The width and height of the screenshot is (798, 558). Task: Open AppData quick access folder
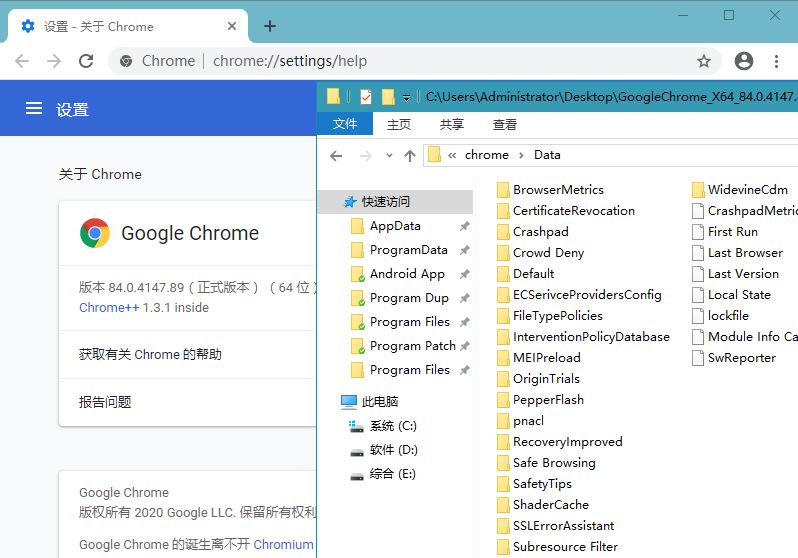(x=395, y=226)
